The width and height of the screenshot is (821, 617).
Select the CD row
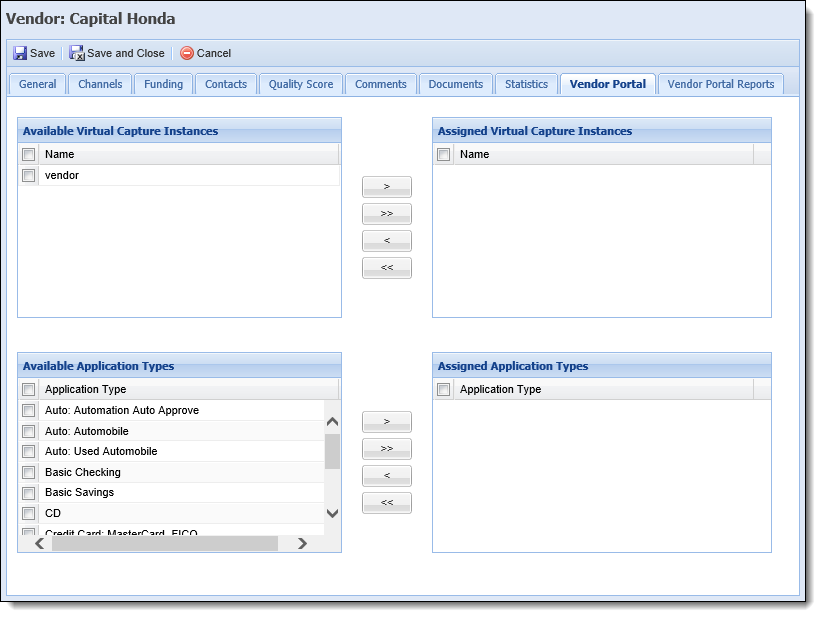(171, 513)
